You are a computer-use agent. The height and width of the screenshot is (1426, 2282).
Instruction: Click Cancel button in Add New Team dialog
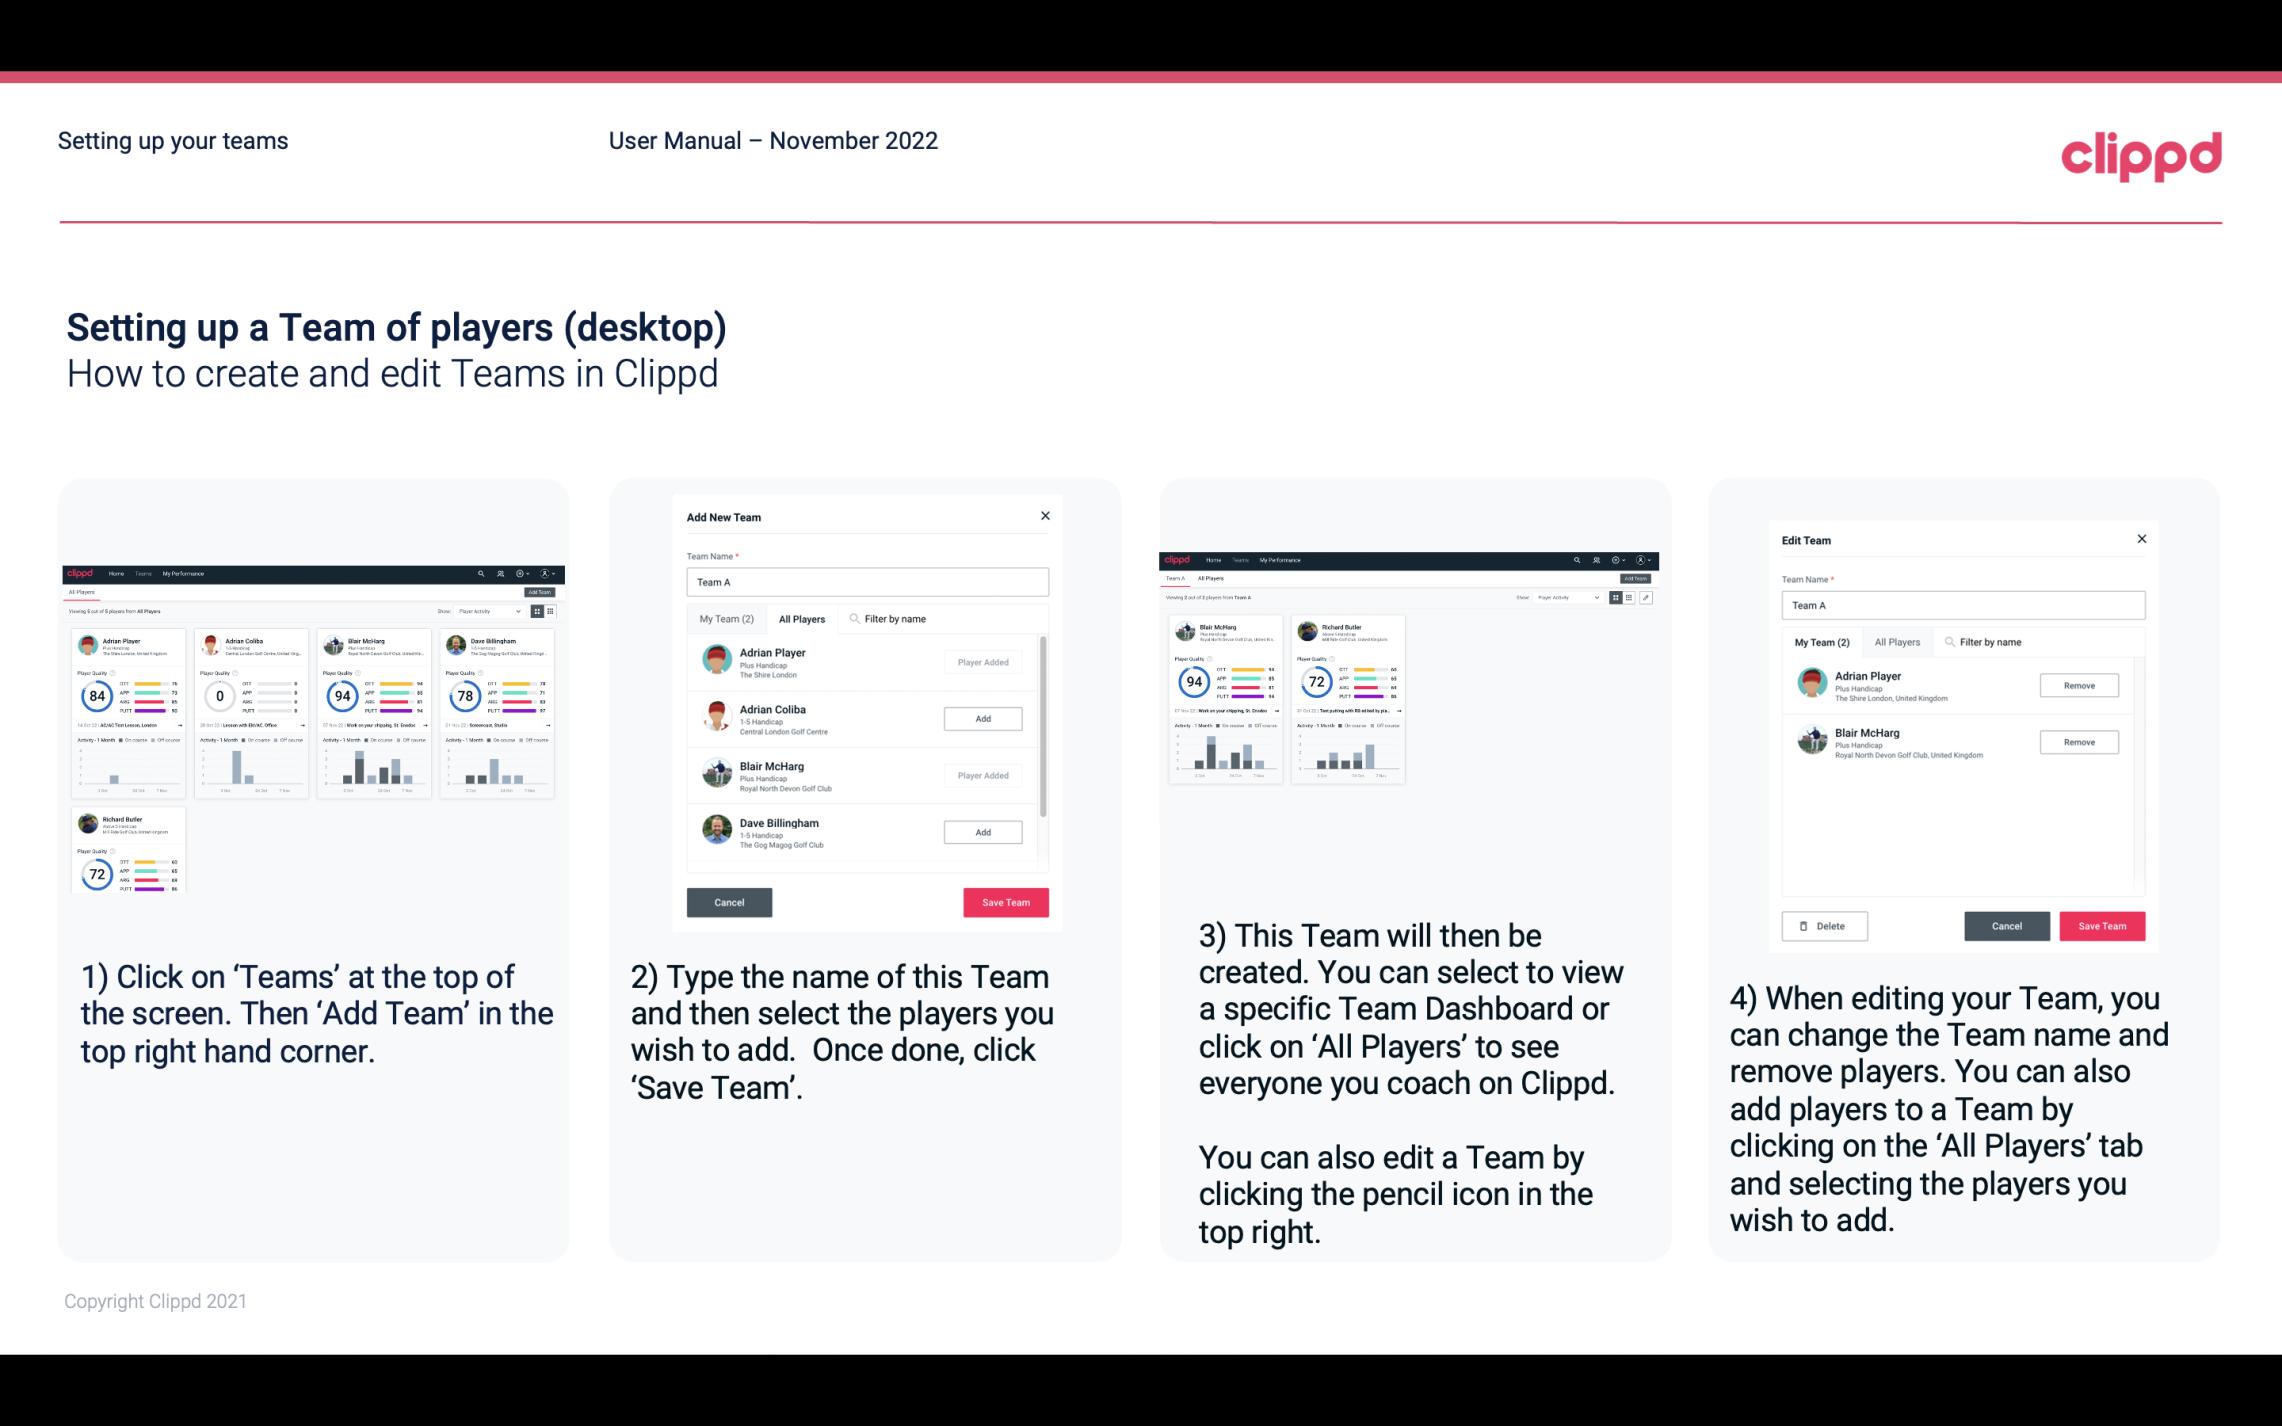tap(728, 900)
